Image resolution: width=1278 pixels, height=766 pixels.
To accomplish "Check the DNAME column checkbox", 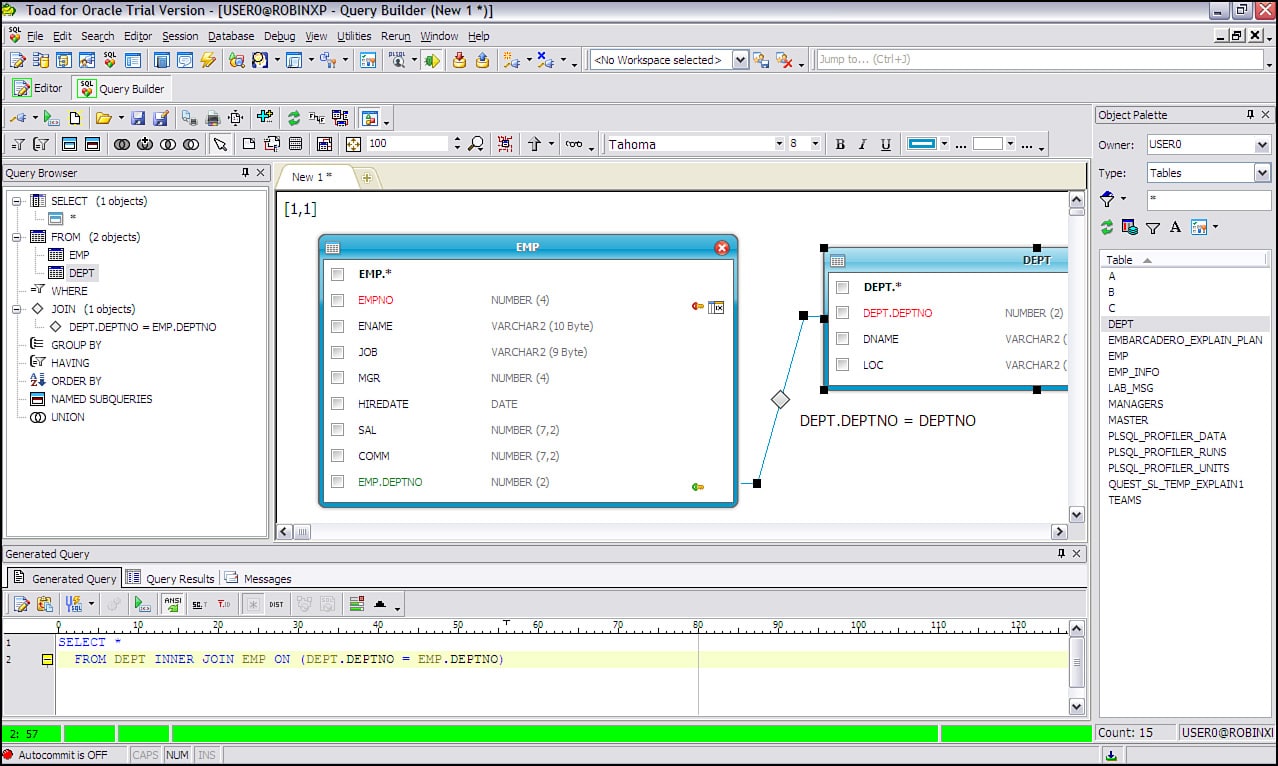I will (843, 339).
